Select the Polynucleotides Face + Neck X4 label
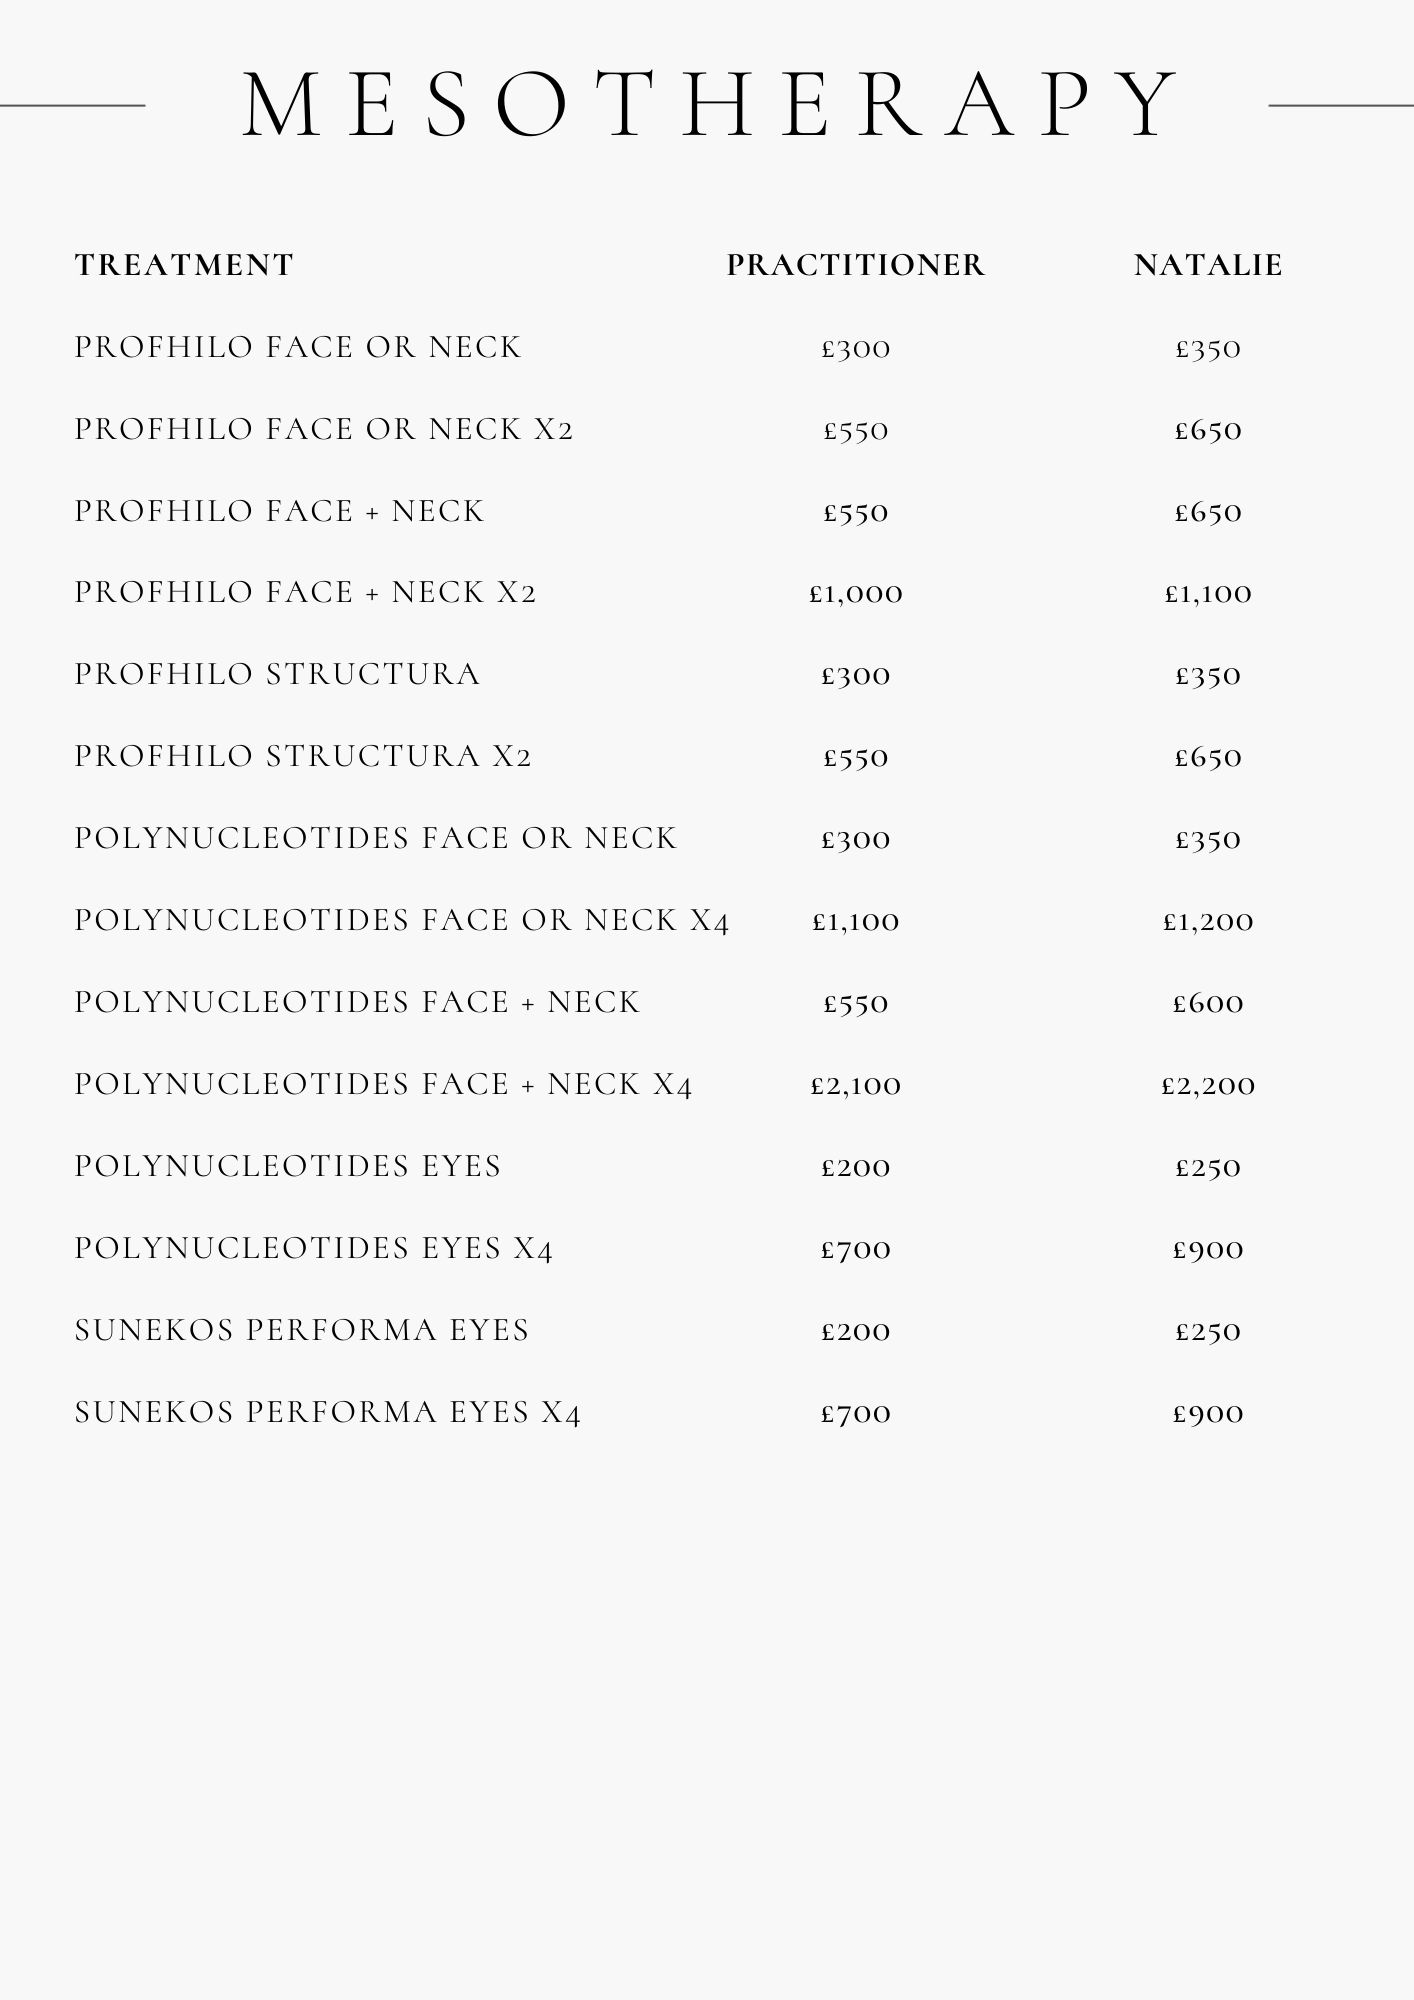The image size is (1414, 2000). (x=383, y=1084)
